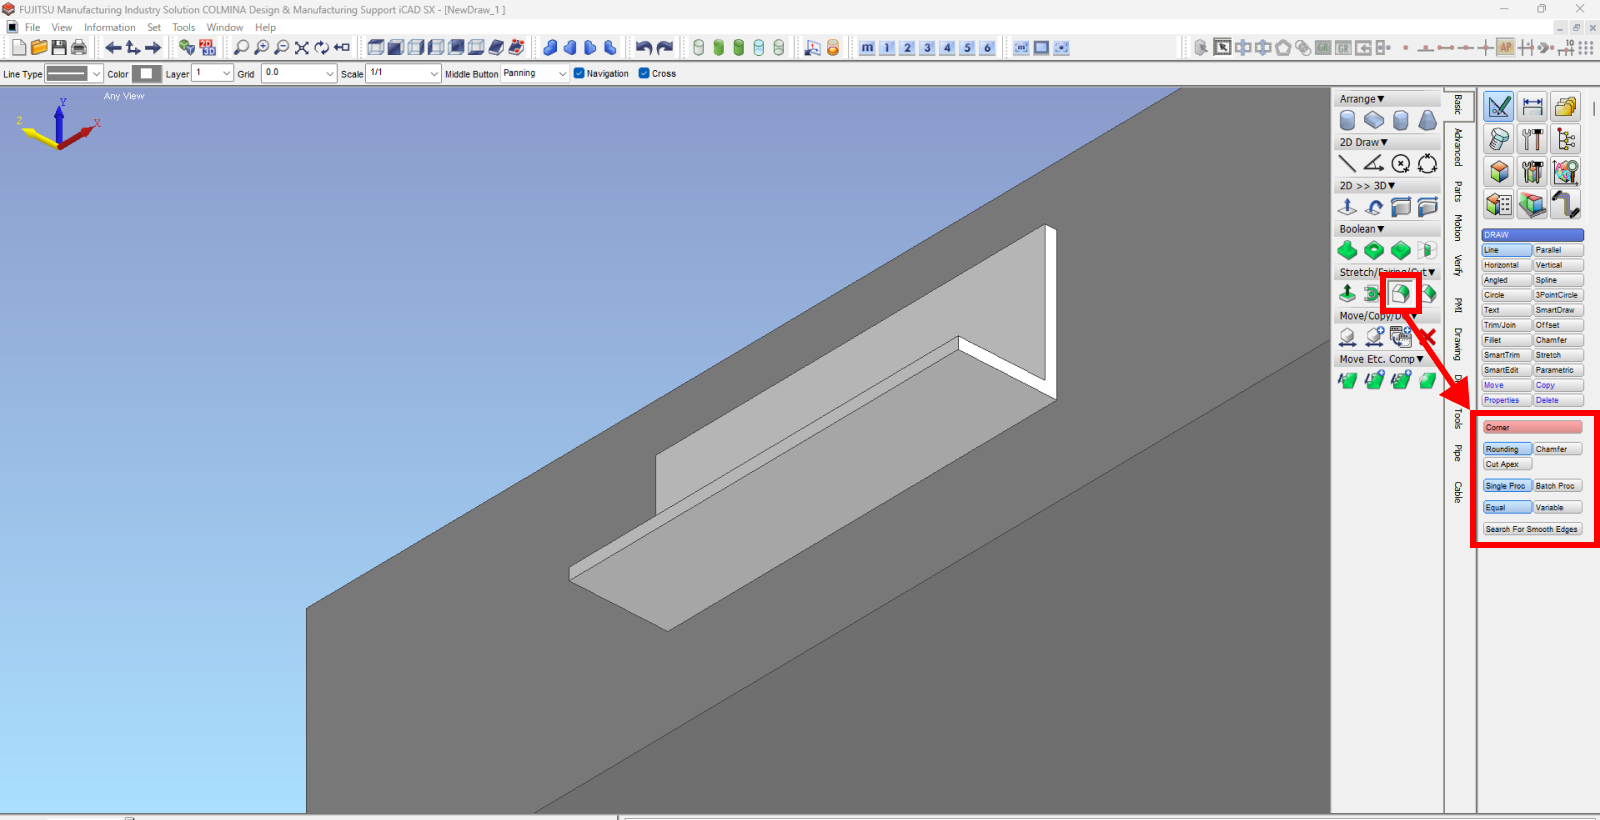Expand the Middle Button Panning dropdown
The height and width of the screenshot is (820, 1600).
click(x=562, y=74)
